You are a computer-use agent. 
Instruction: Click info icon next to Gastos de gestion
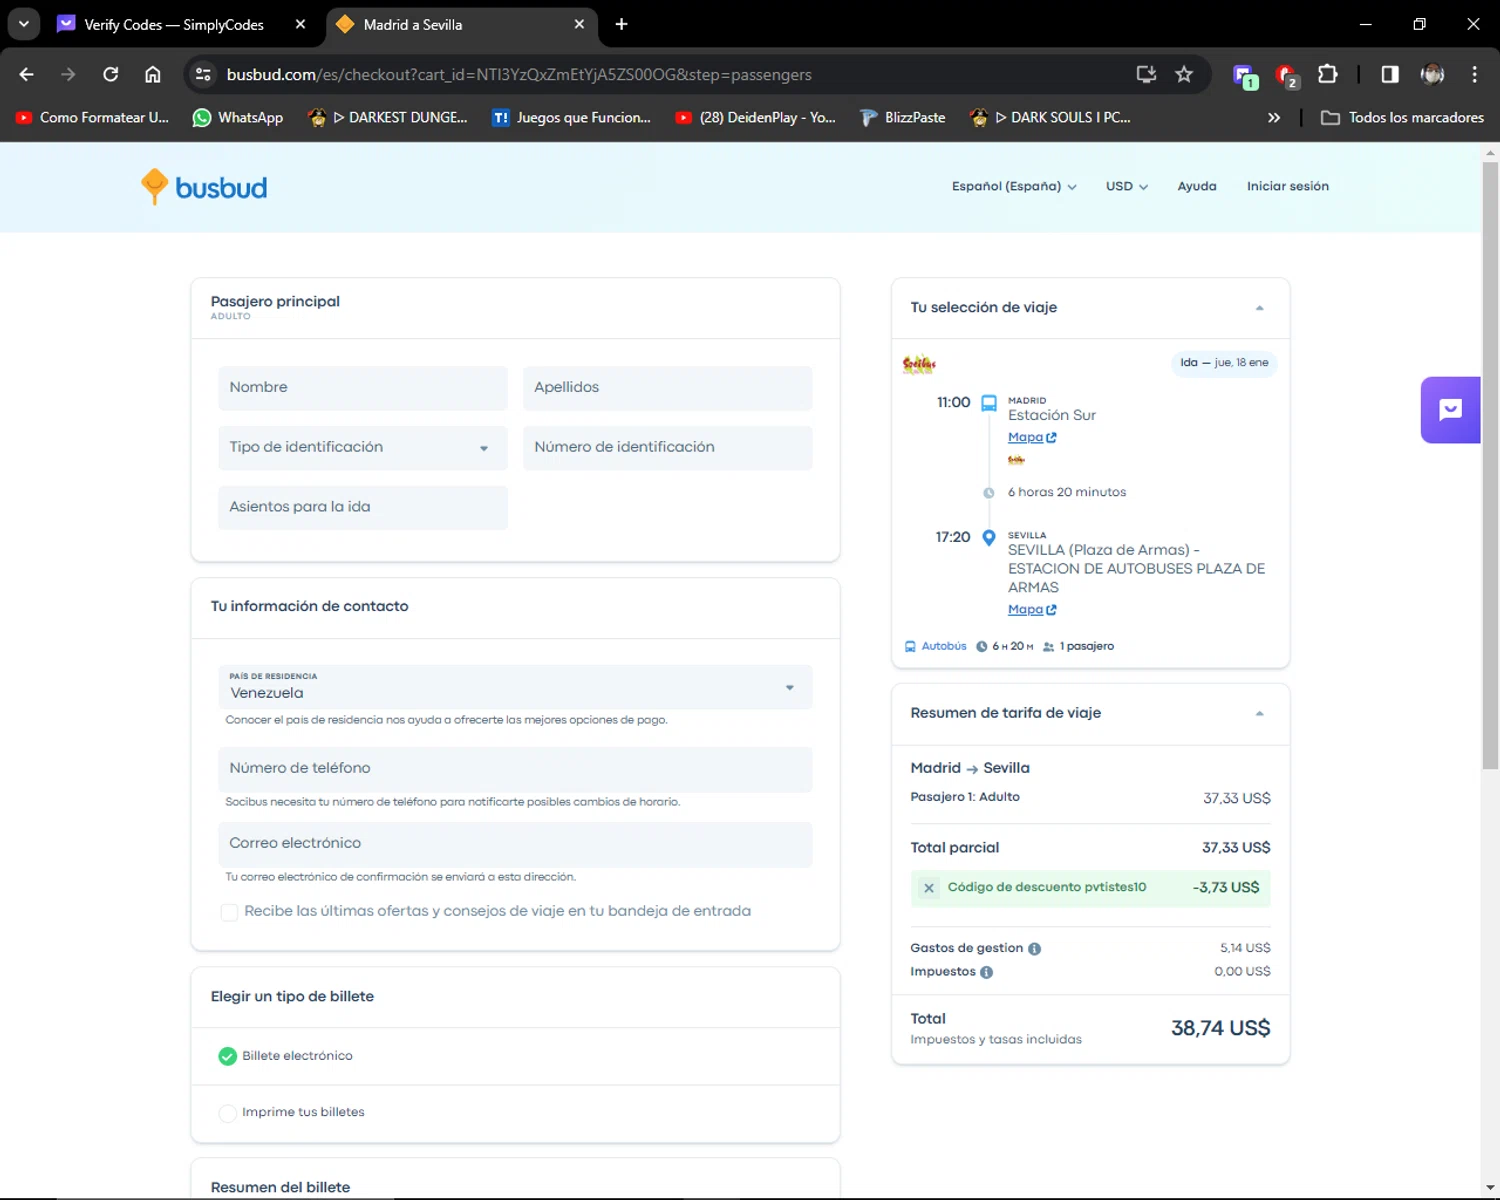[1034, 949]
